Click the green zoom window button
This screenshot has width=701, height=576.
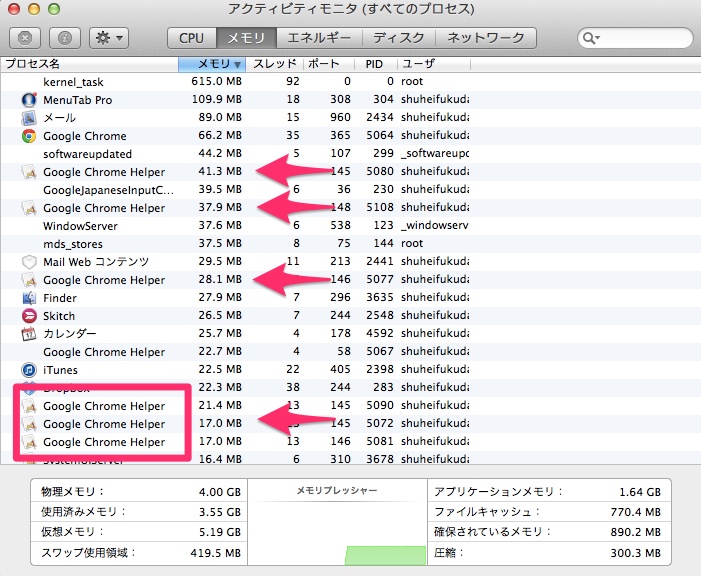tap(54, 8)
